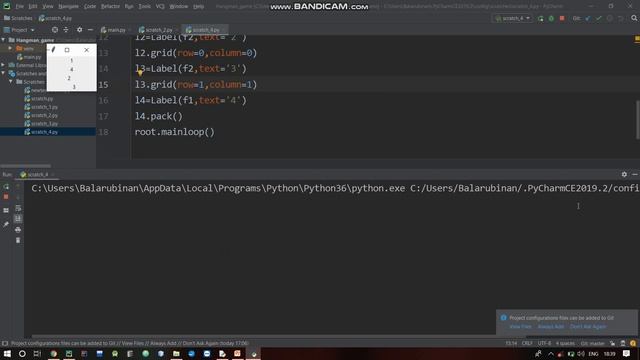Click the PyCharm taskbar icon
Image resolution: width=640 pixels, height=360 pixels.
click(69, 353)
